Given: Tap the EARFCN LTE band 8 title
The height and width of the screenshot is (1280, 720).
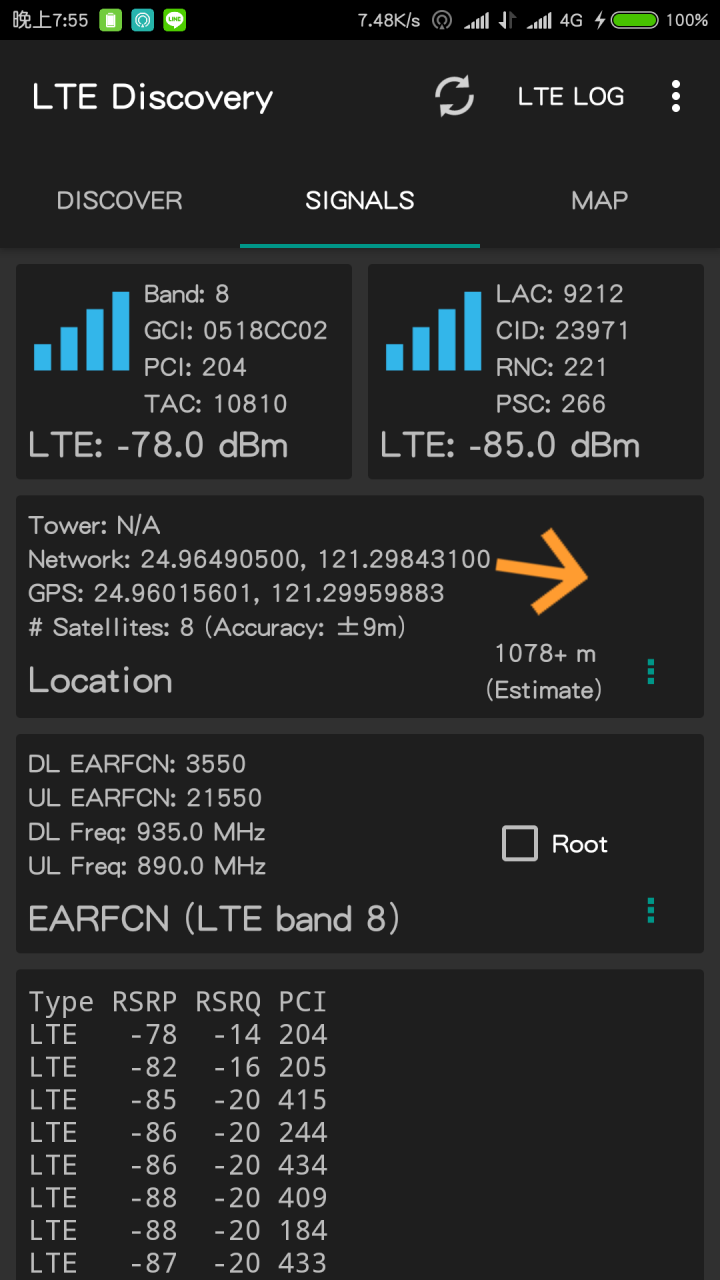Looking at the screenshot, I should pyautogui.click(x=214, y=919).
